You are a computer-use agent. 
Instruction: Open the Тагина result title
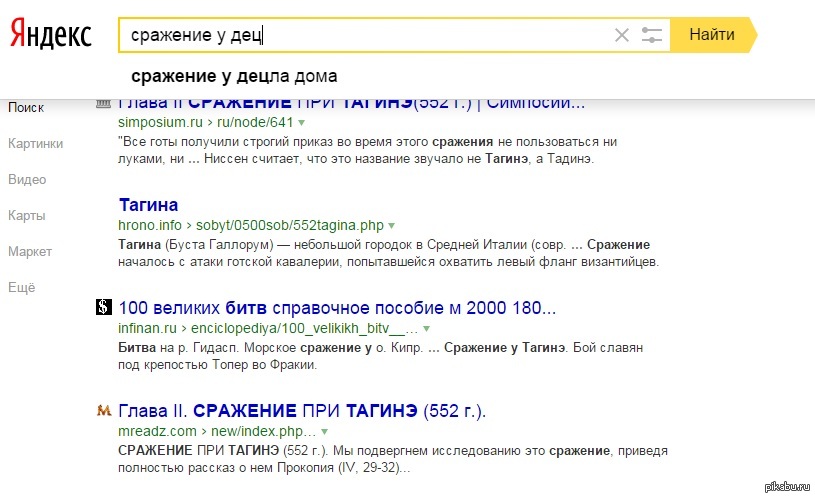pos(148,205)
